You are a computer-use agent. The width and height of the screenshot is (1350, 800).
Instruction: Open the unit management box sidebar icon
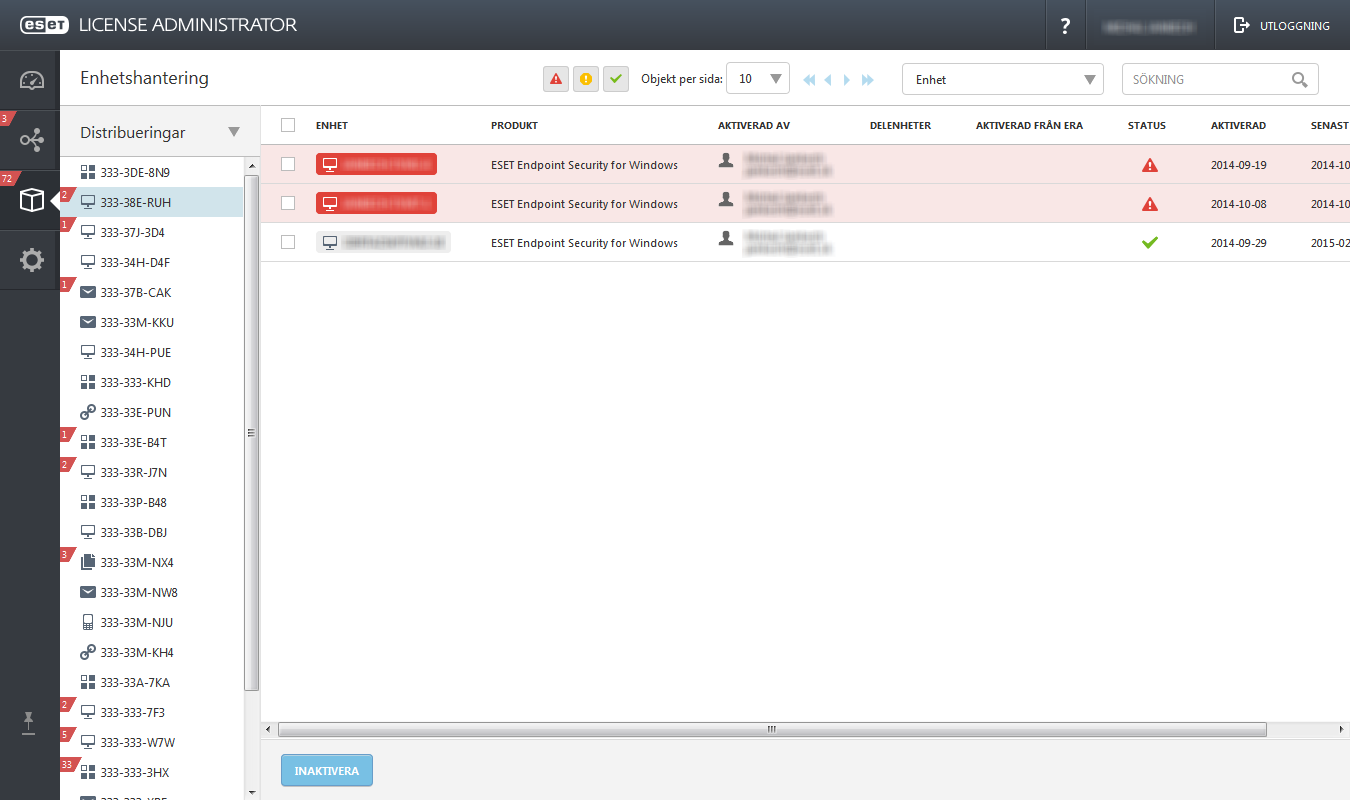click(32, 200)
